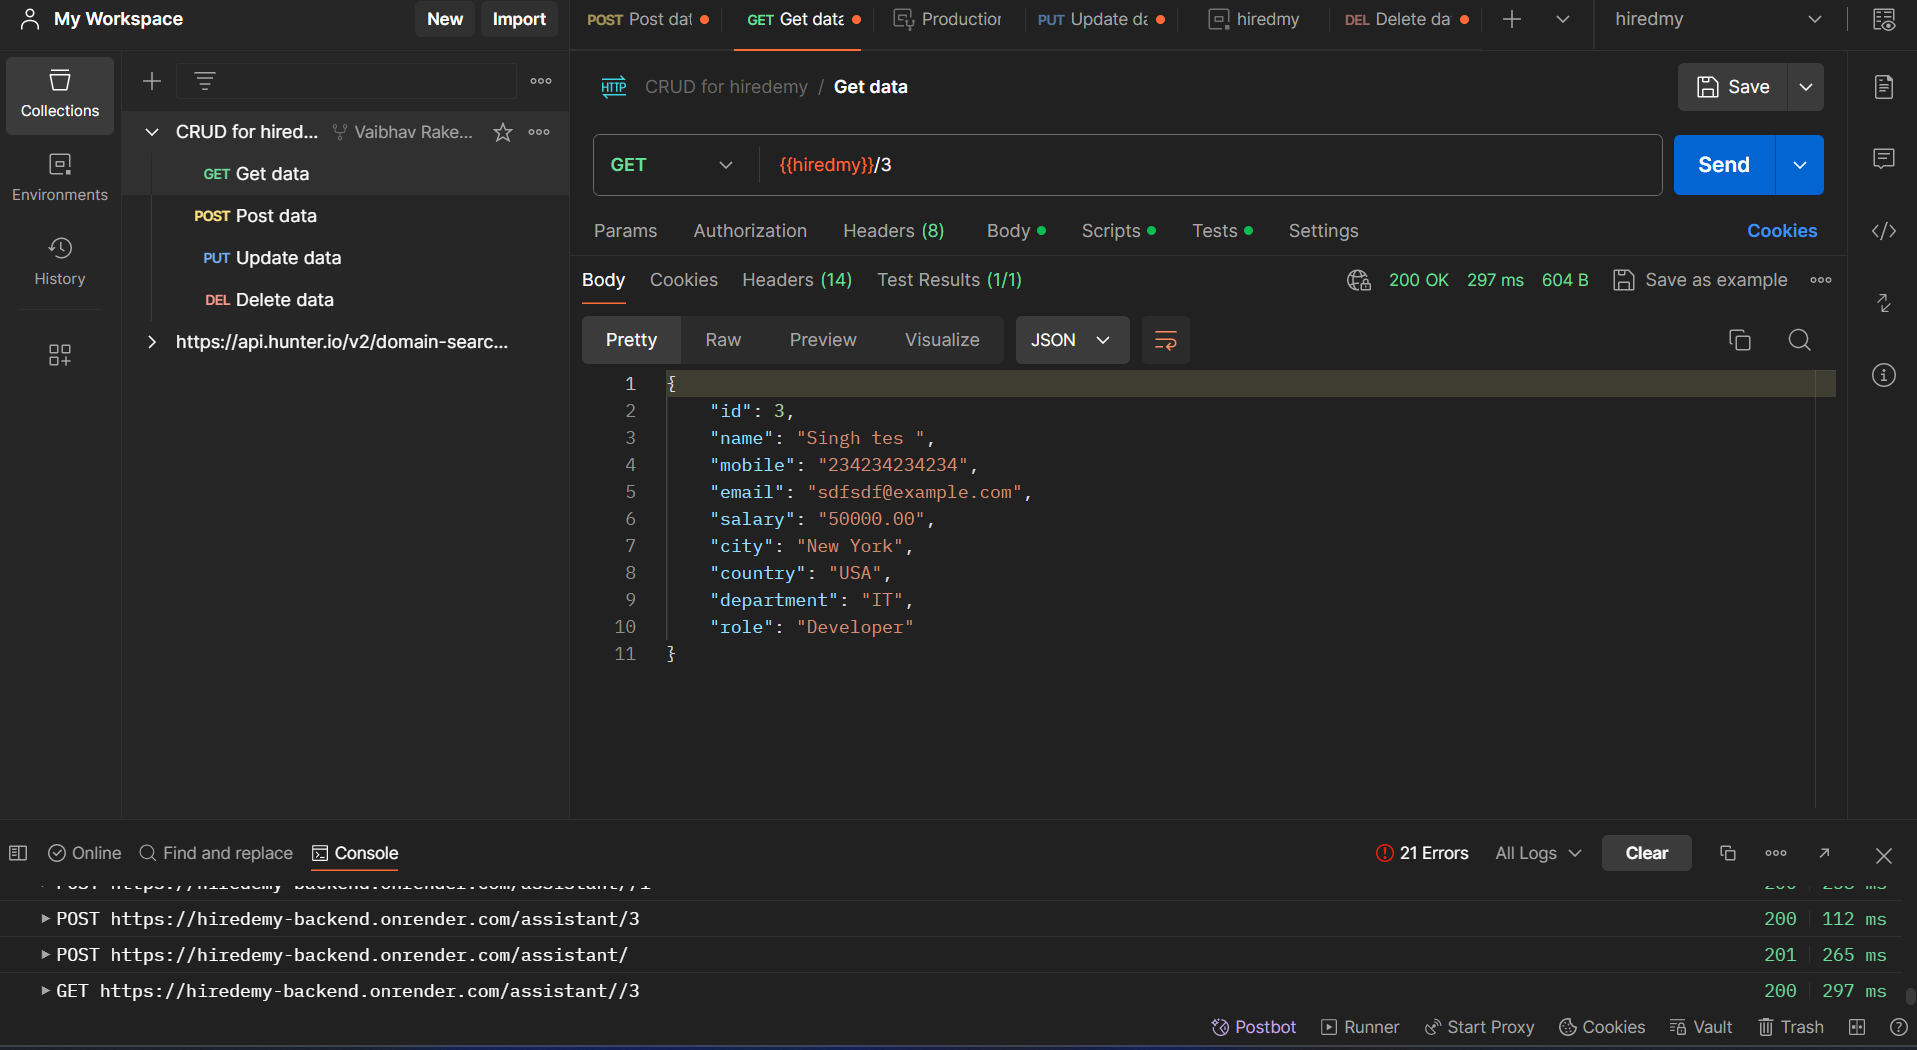Switch to the Params tab

625,231
